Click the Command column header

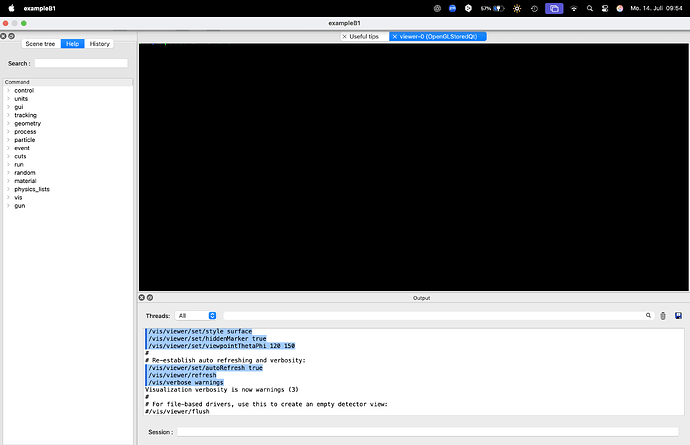[x=68, y=82]
